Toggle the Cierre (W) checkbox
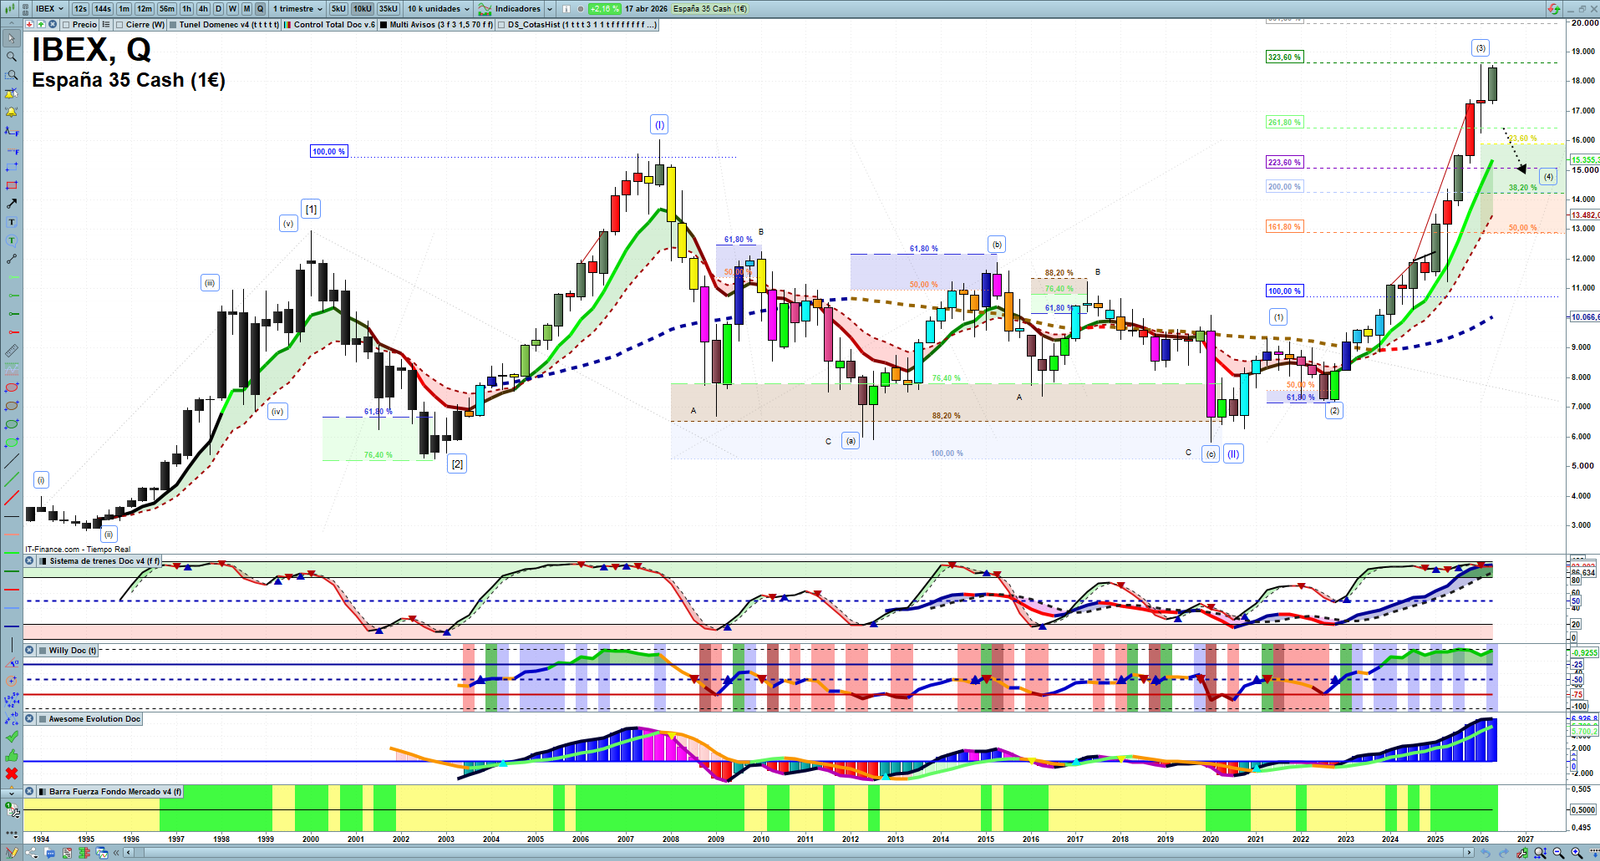 120,25
